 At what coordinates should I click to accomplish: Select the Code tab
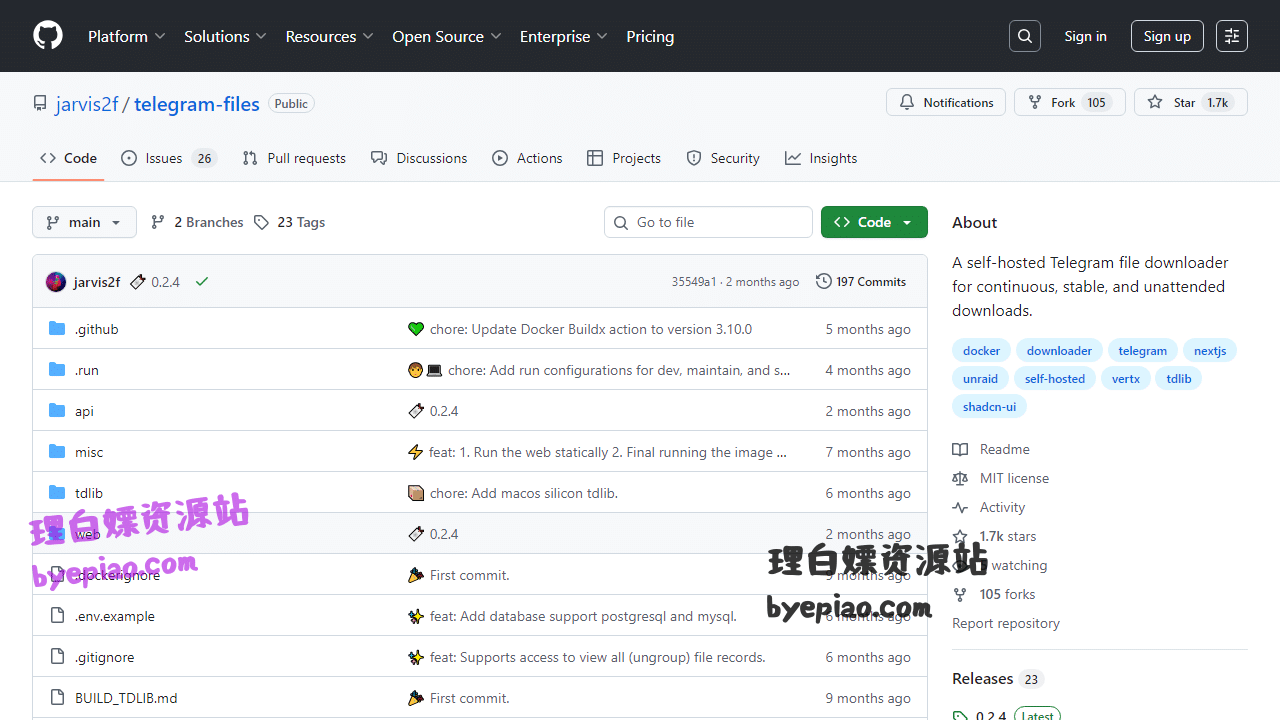[68, 158]
